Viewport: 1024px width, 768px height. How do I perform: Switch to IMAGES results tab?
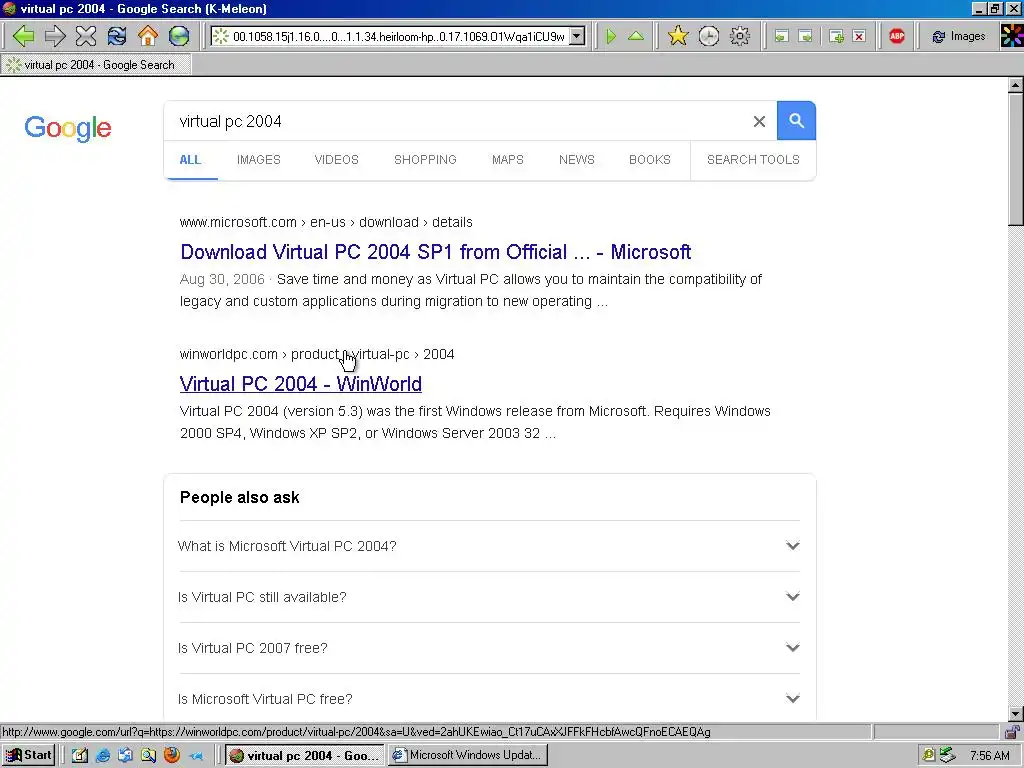point(259,160)
